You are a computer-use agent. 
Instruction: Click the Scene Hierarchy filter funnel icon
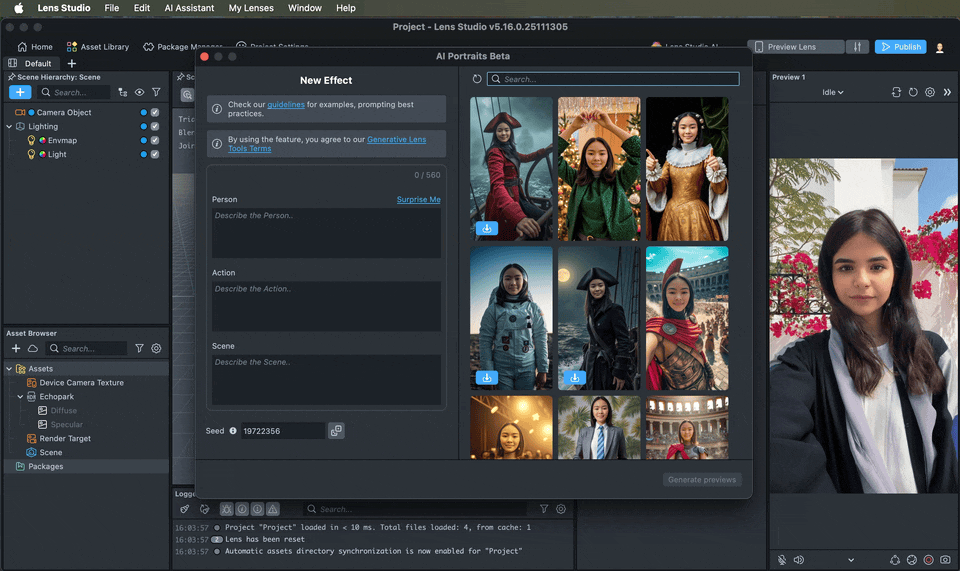[156, 92]
